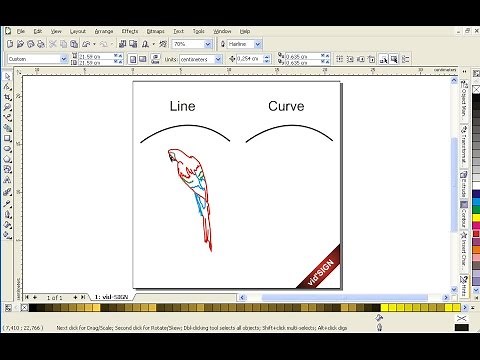This screenshot has width=480, height=360.
Task: Select the Text tool in the toolbox
Action: (7, 180)
